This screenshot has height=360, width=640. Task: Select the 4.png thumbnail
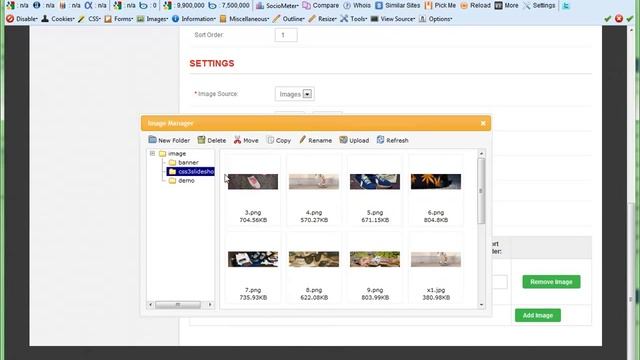(x=314, y=182)
